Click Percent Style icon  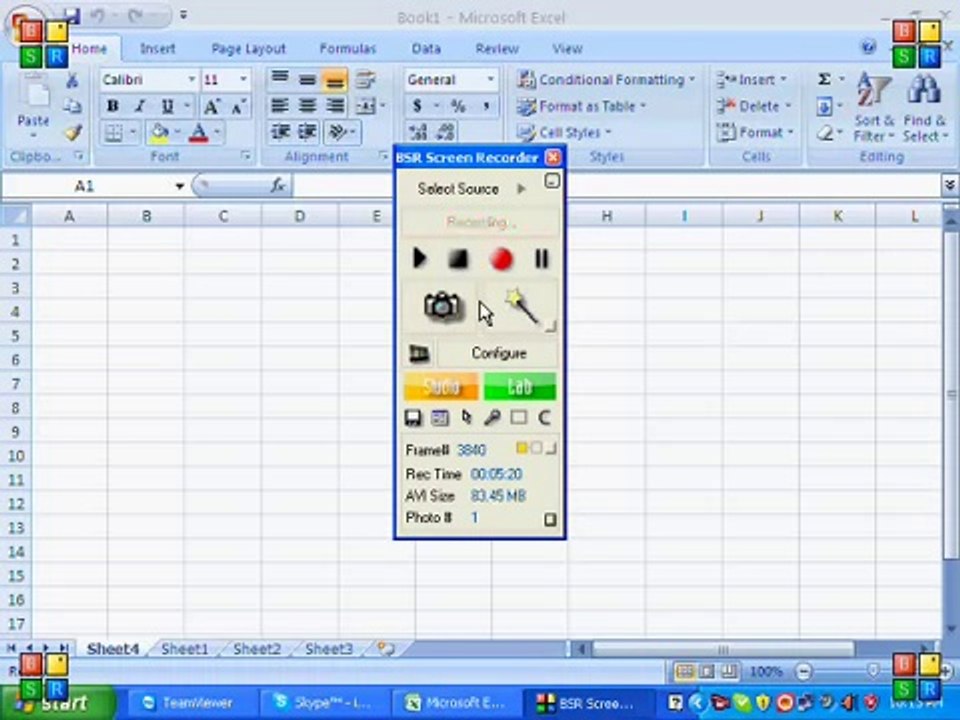[458, 106]
